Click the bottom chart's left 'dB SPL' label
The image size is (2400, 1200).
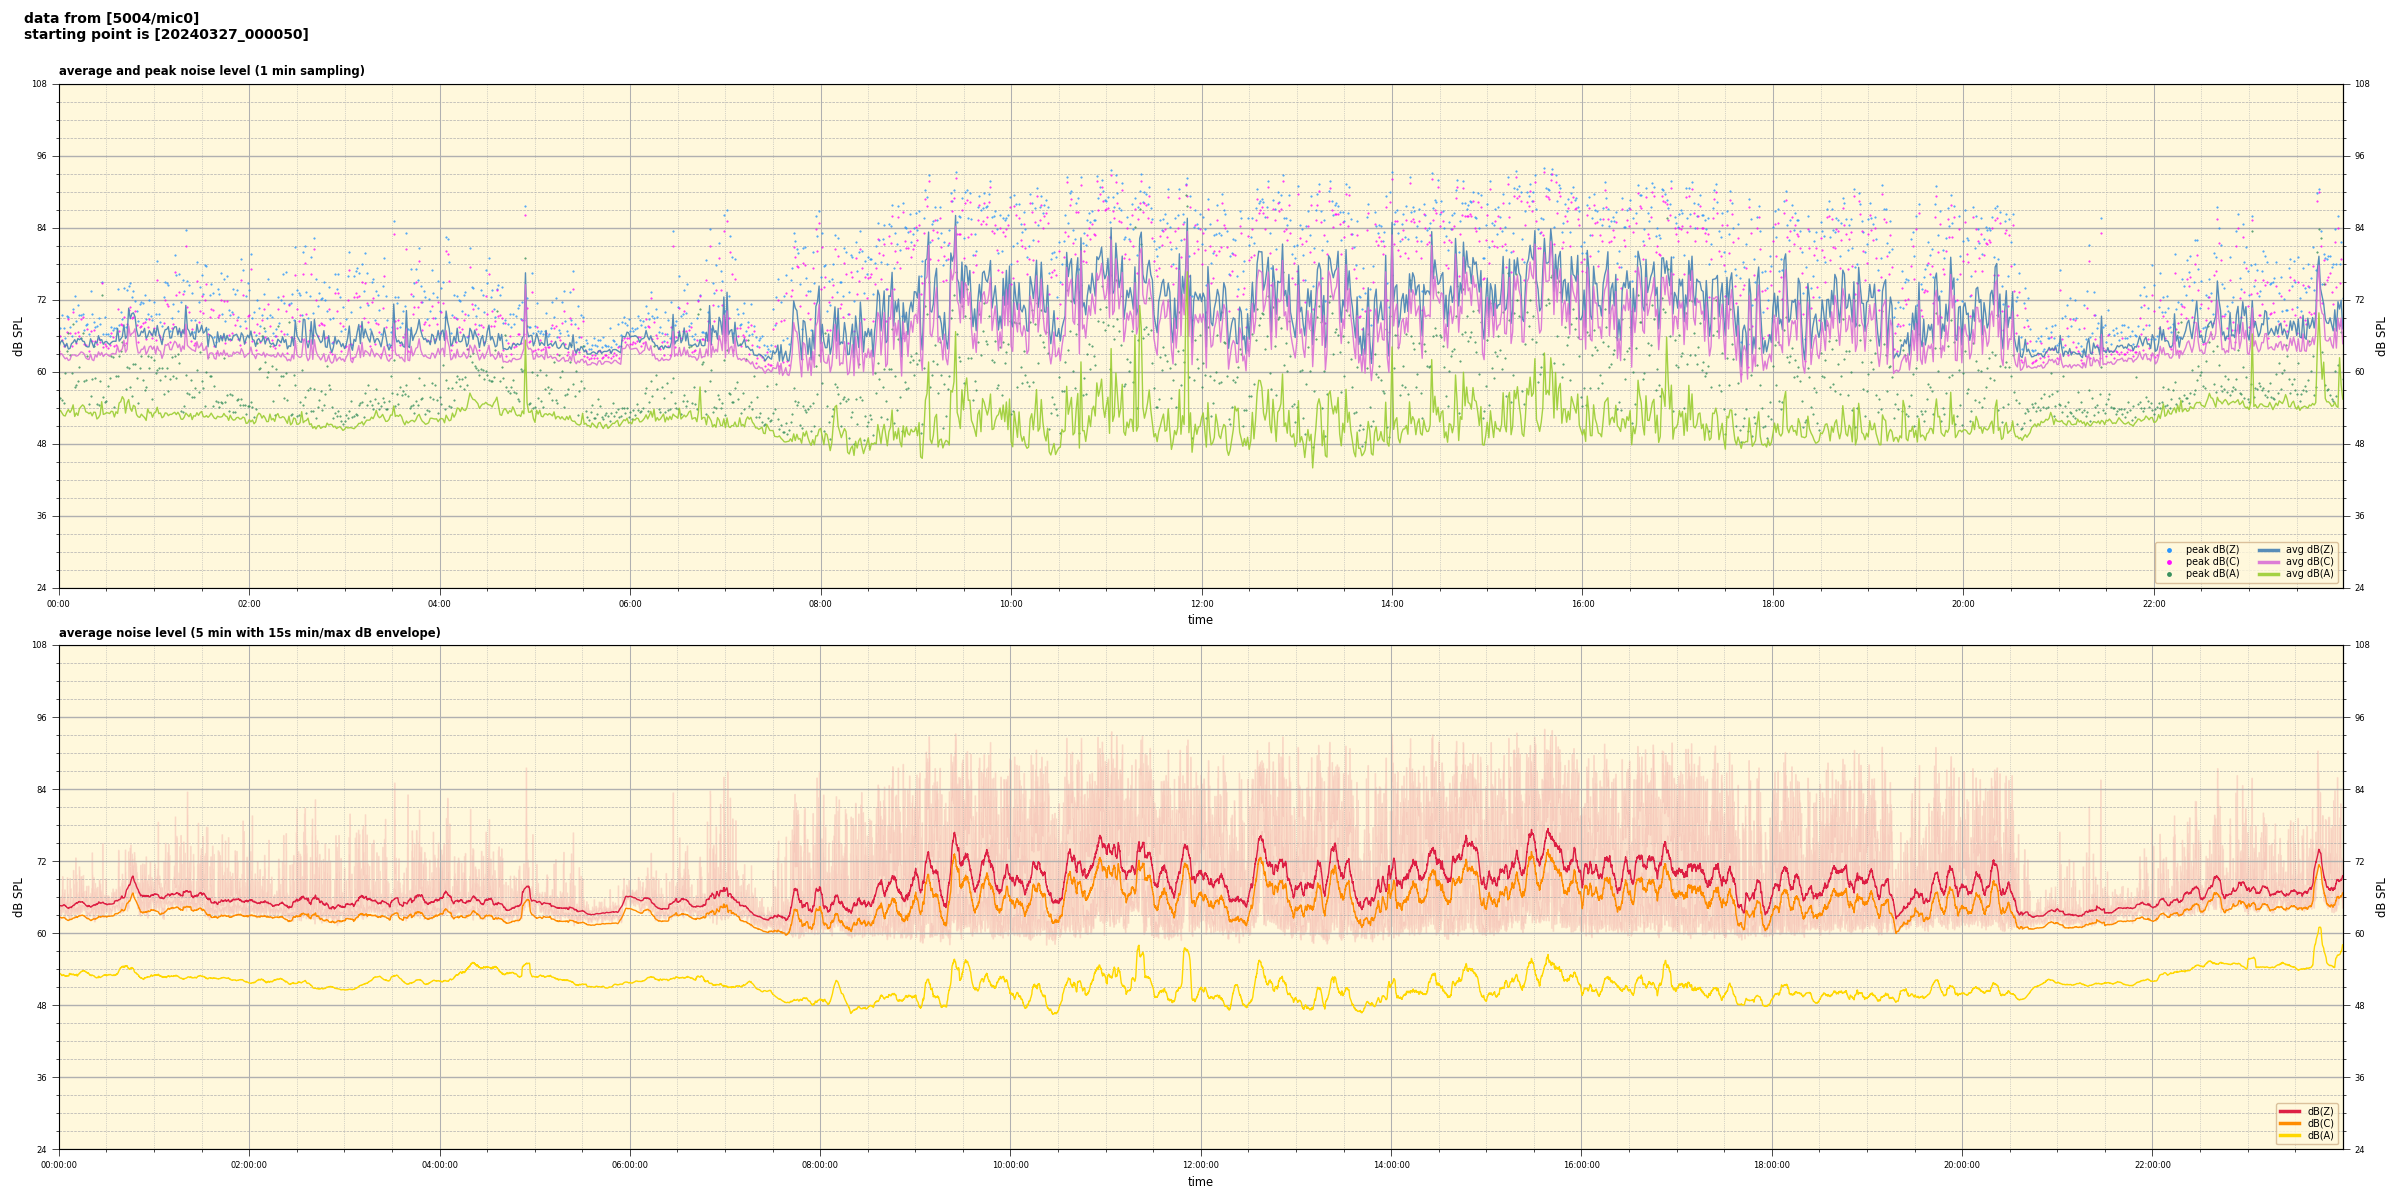(18, 897)
